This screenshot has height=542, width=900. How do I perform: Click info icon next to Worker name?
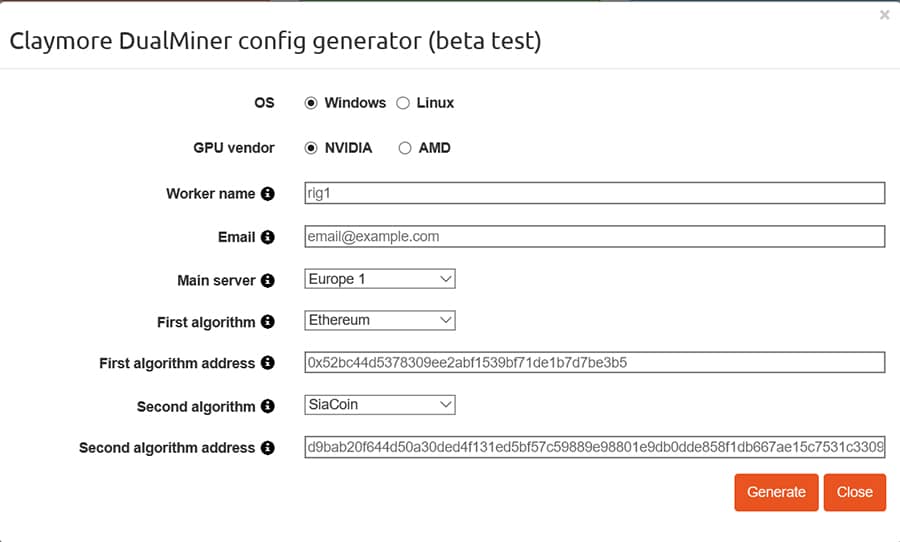267,194
